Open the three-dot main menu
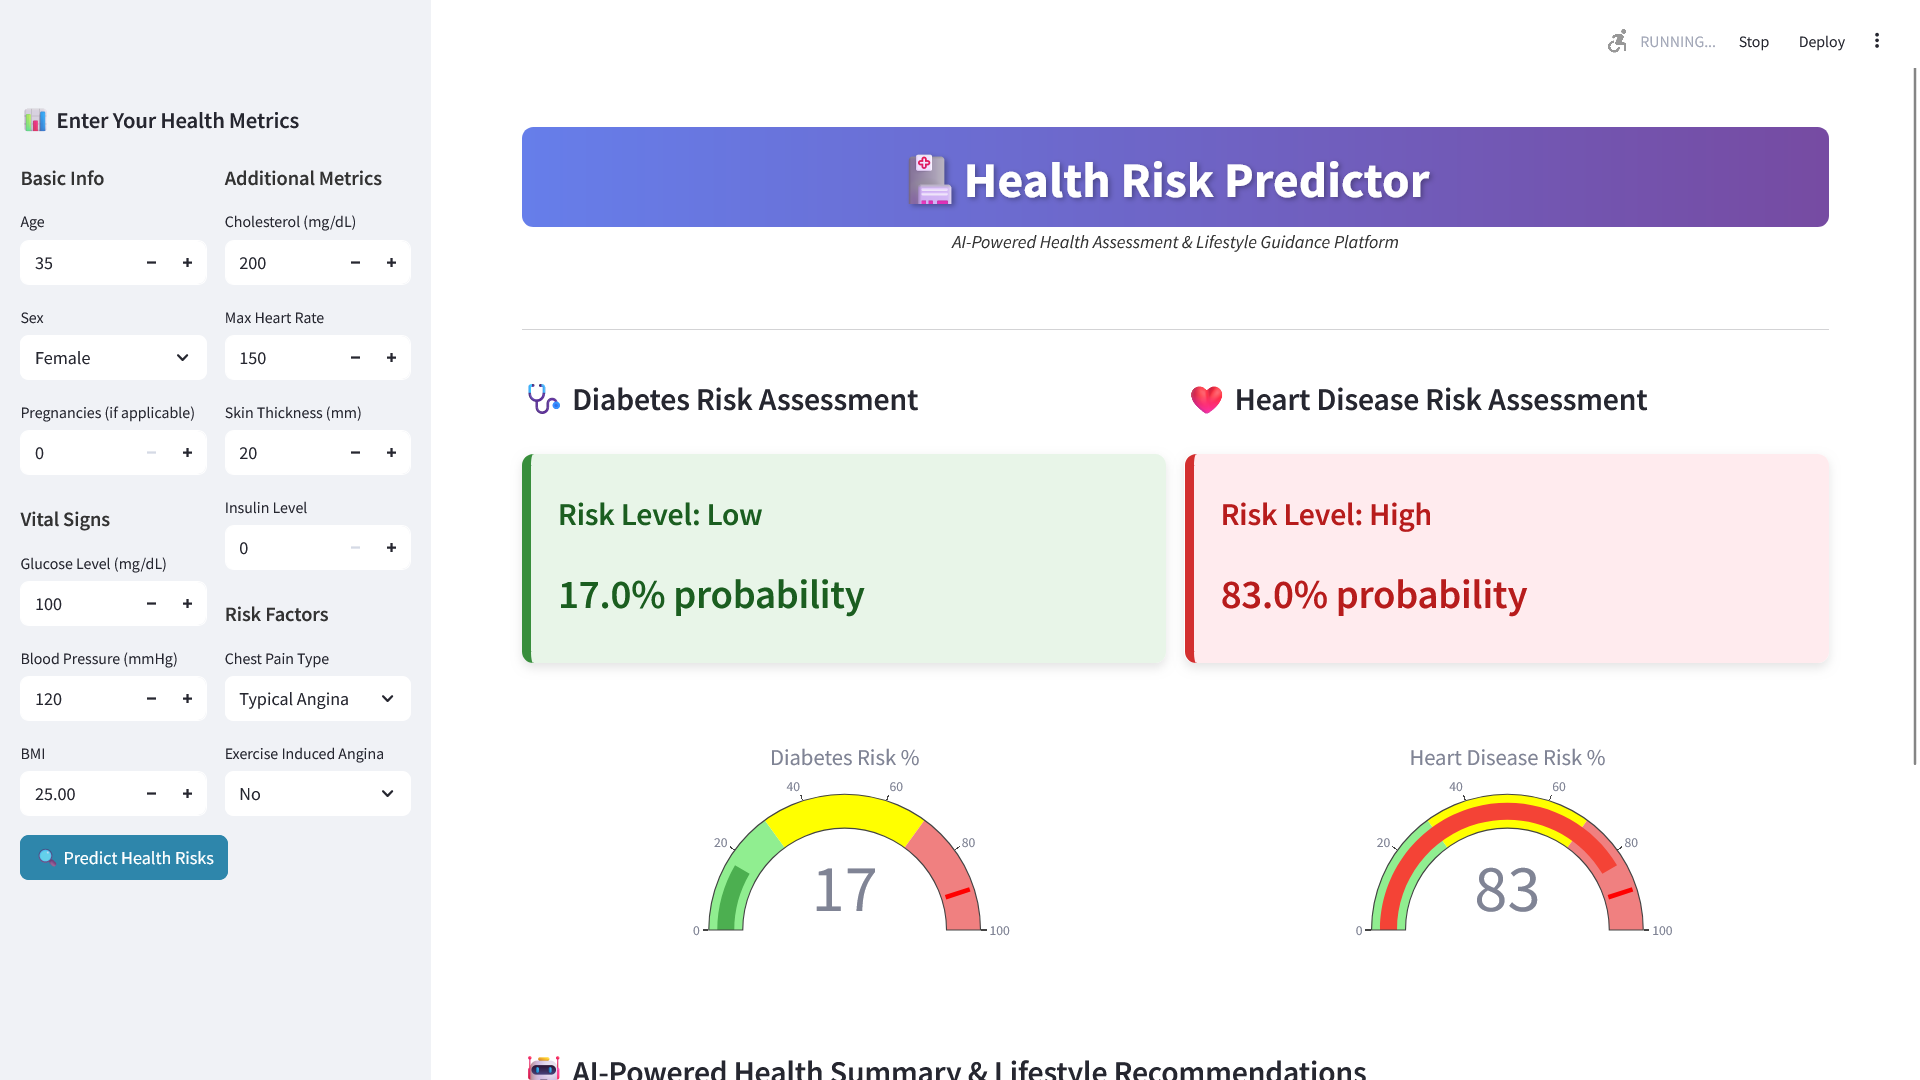Viewport: 1920px width, 1080px height. click(1876, 41)
